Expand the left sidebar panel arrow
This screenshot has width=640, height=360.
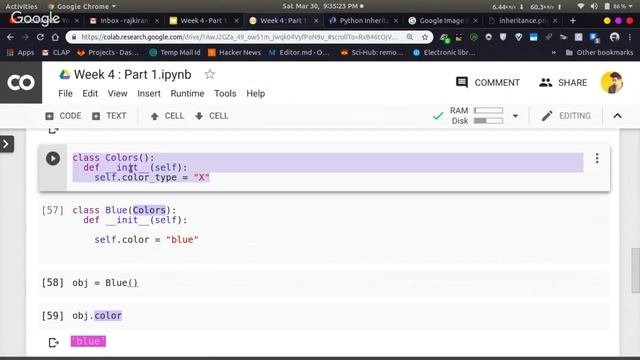coord(6,144)
